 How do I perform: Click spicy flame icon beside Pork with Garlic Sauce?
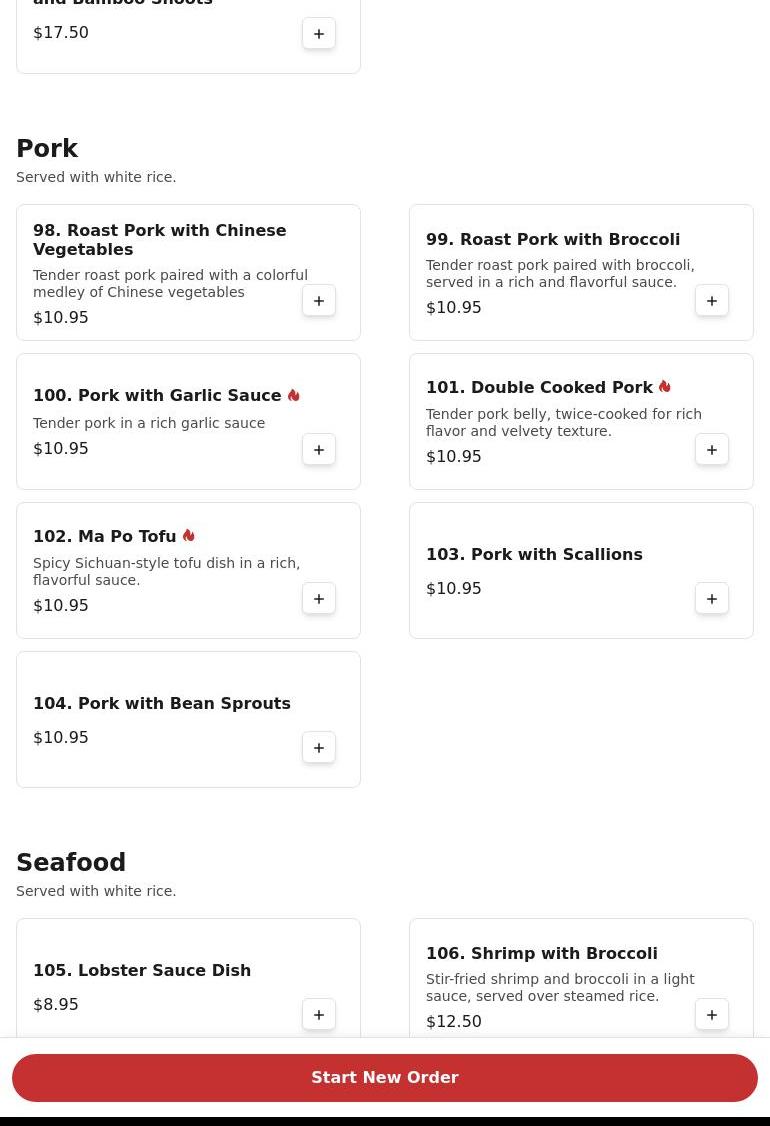click(294, 395)
